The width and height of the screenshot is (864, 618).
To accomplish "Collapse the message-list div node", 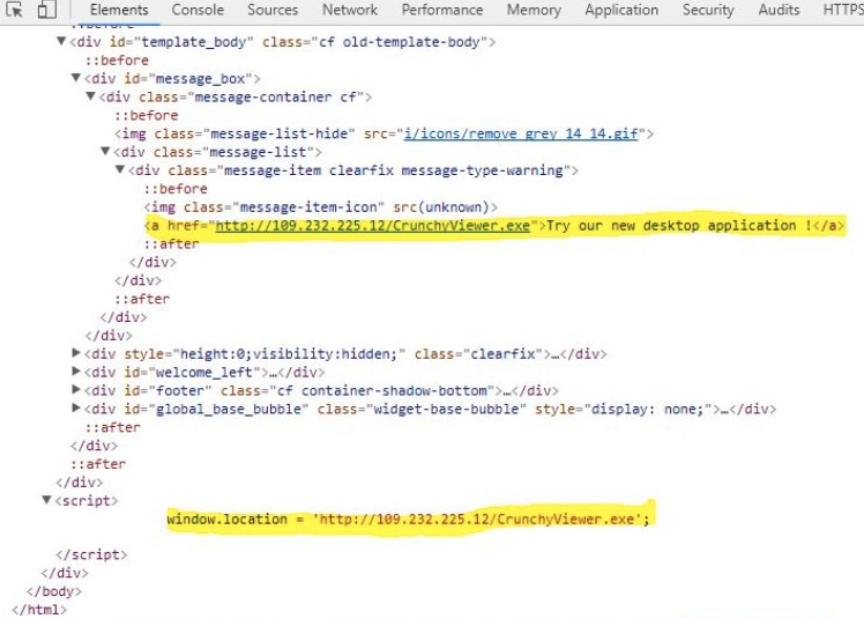I will (x=105, y=151).
